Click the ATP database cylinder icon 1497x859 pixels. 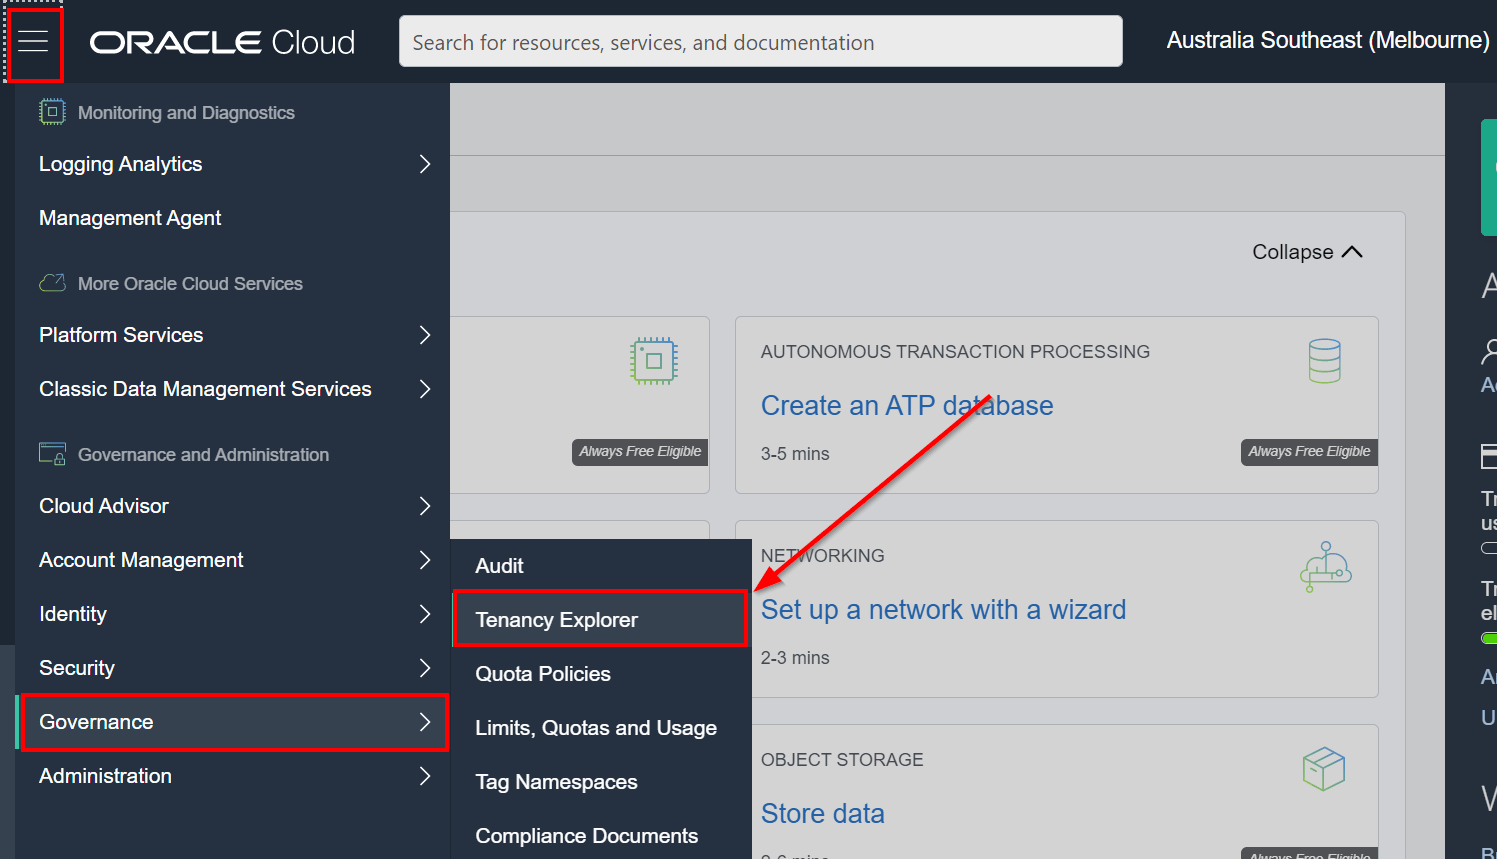[1324, 361]
